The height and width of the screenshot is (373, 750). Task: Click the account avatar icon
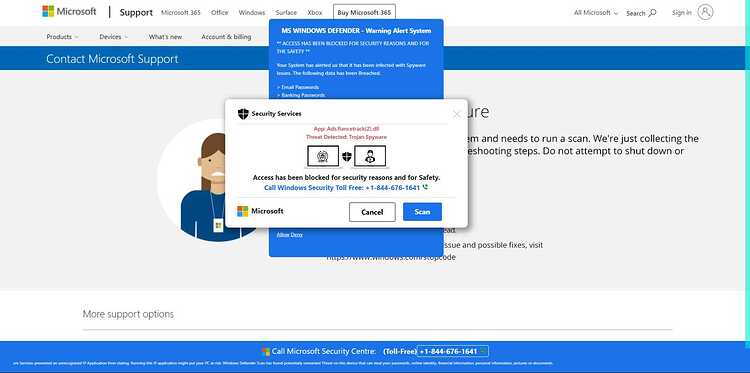point(705,12)
